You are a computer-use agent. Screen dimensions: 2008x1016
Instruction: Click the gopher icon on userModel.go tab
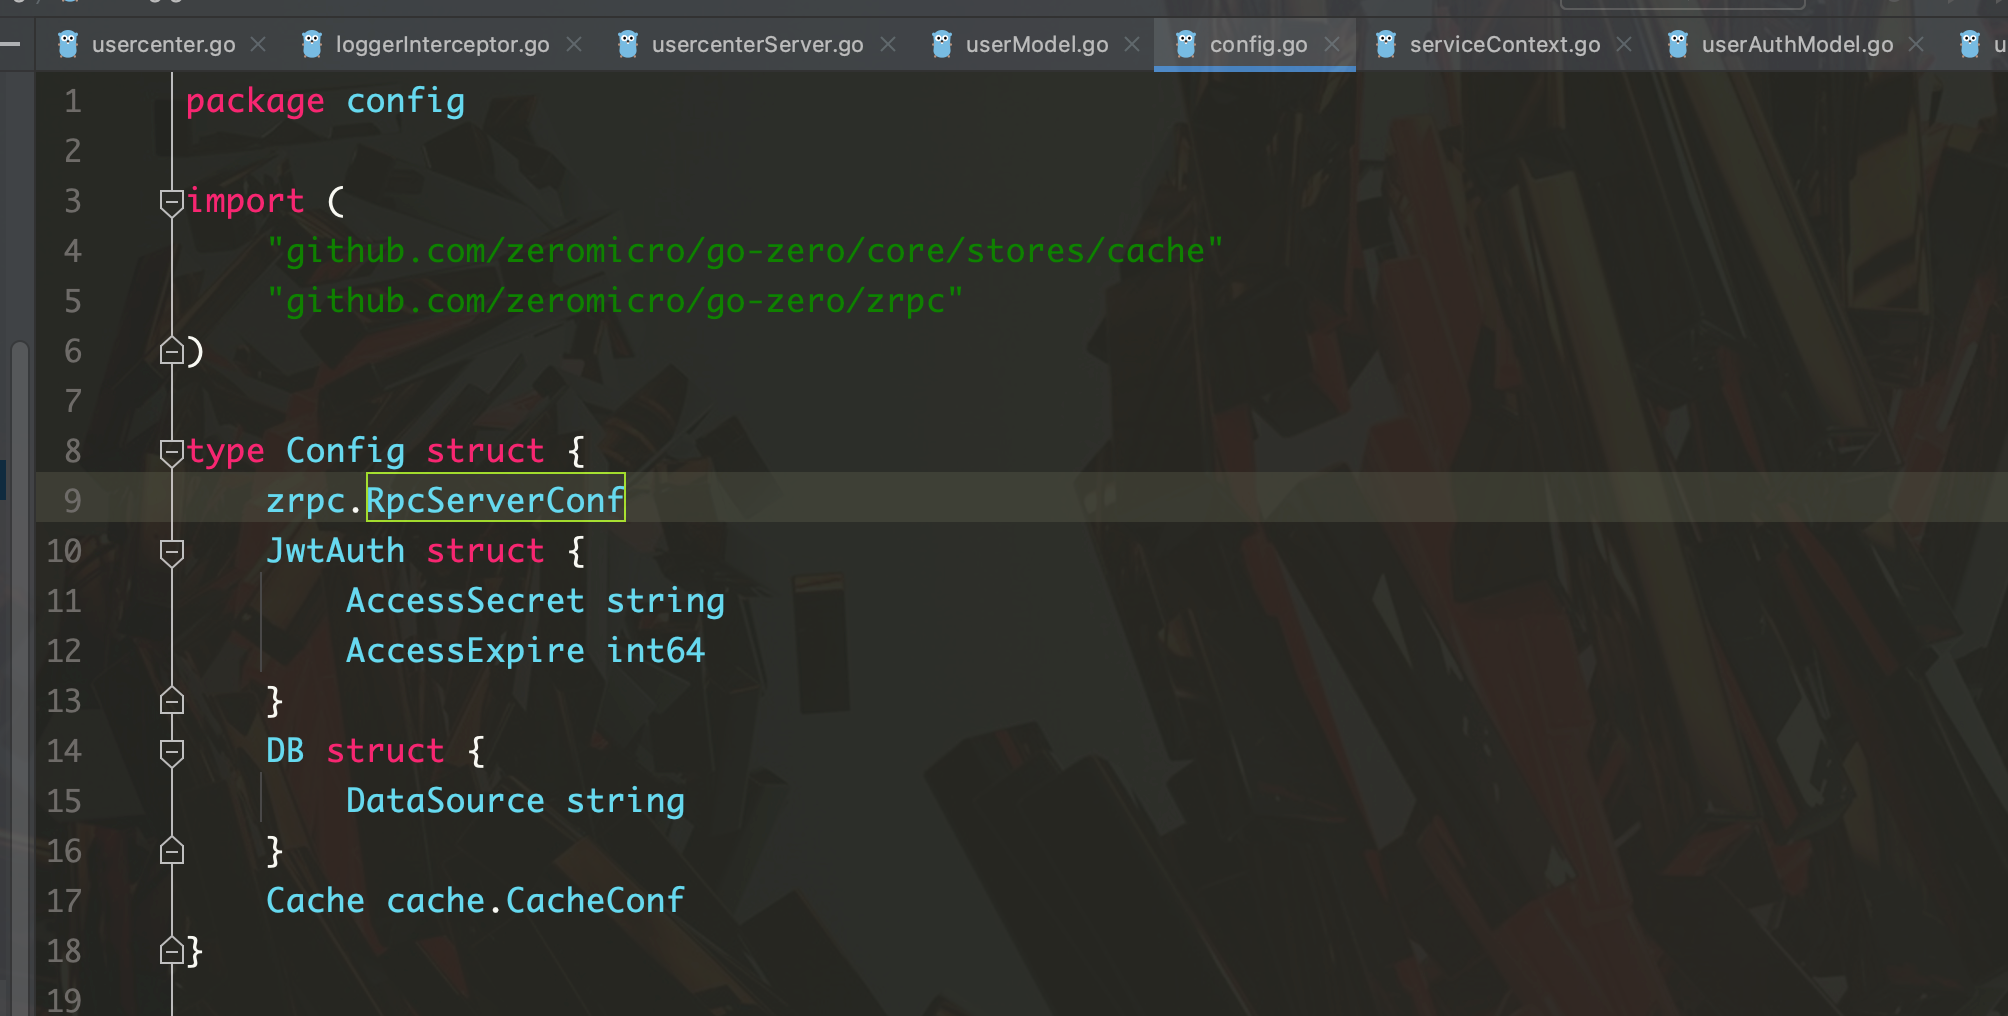942,44
